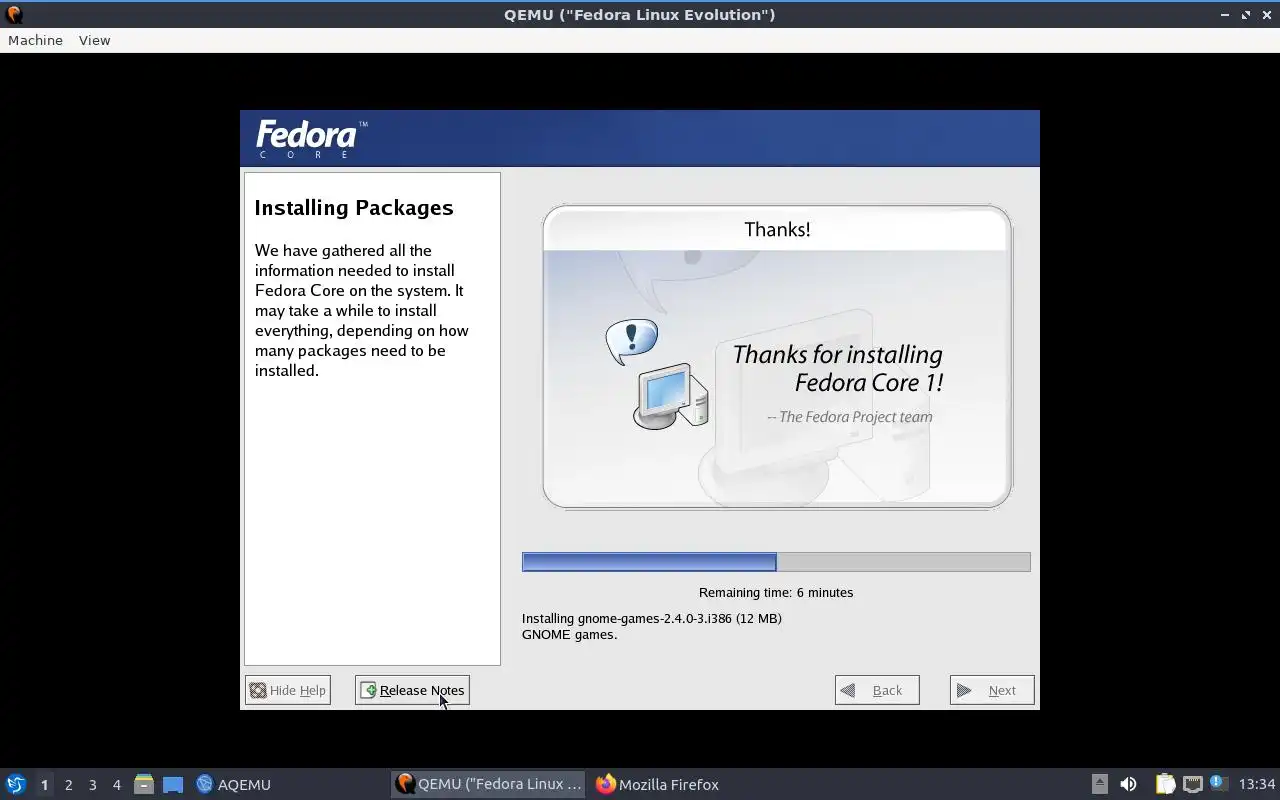Click the QEMU icon in title bar
The width and height of the screenshot is (1280, 800).
click(x=14, y=14)
